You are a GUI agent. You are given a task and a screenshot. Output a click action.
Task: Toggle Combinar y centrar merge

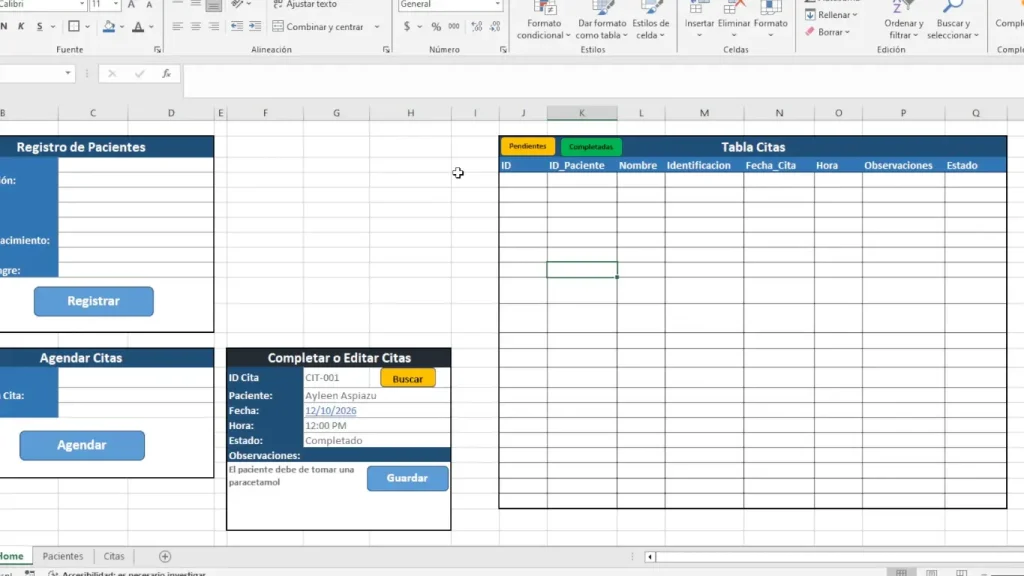click(318, 27)
